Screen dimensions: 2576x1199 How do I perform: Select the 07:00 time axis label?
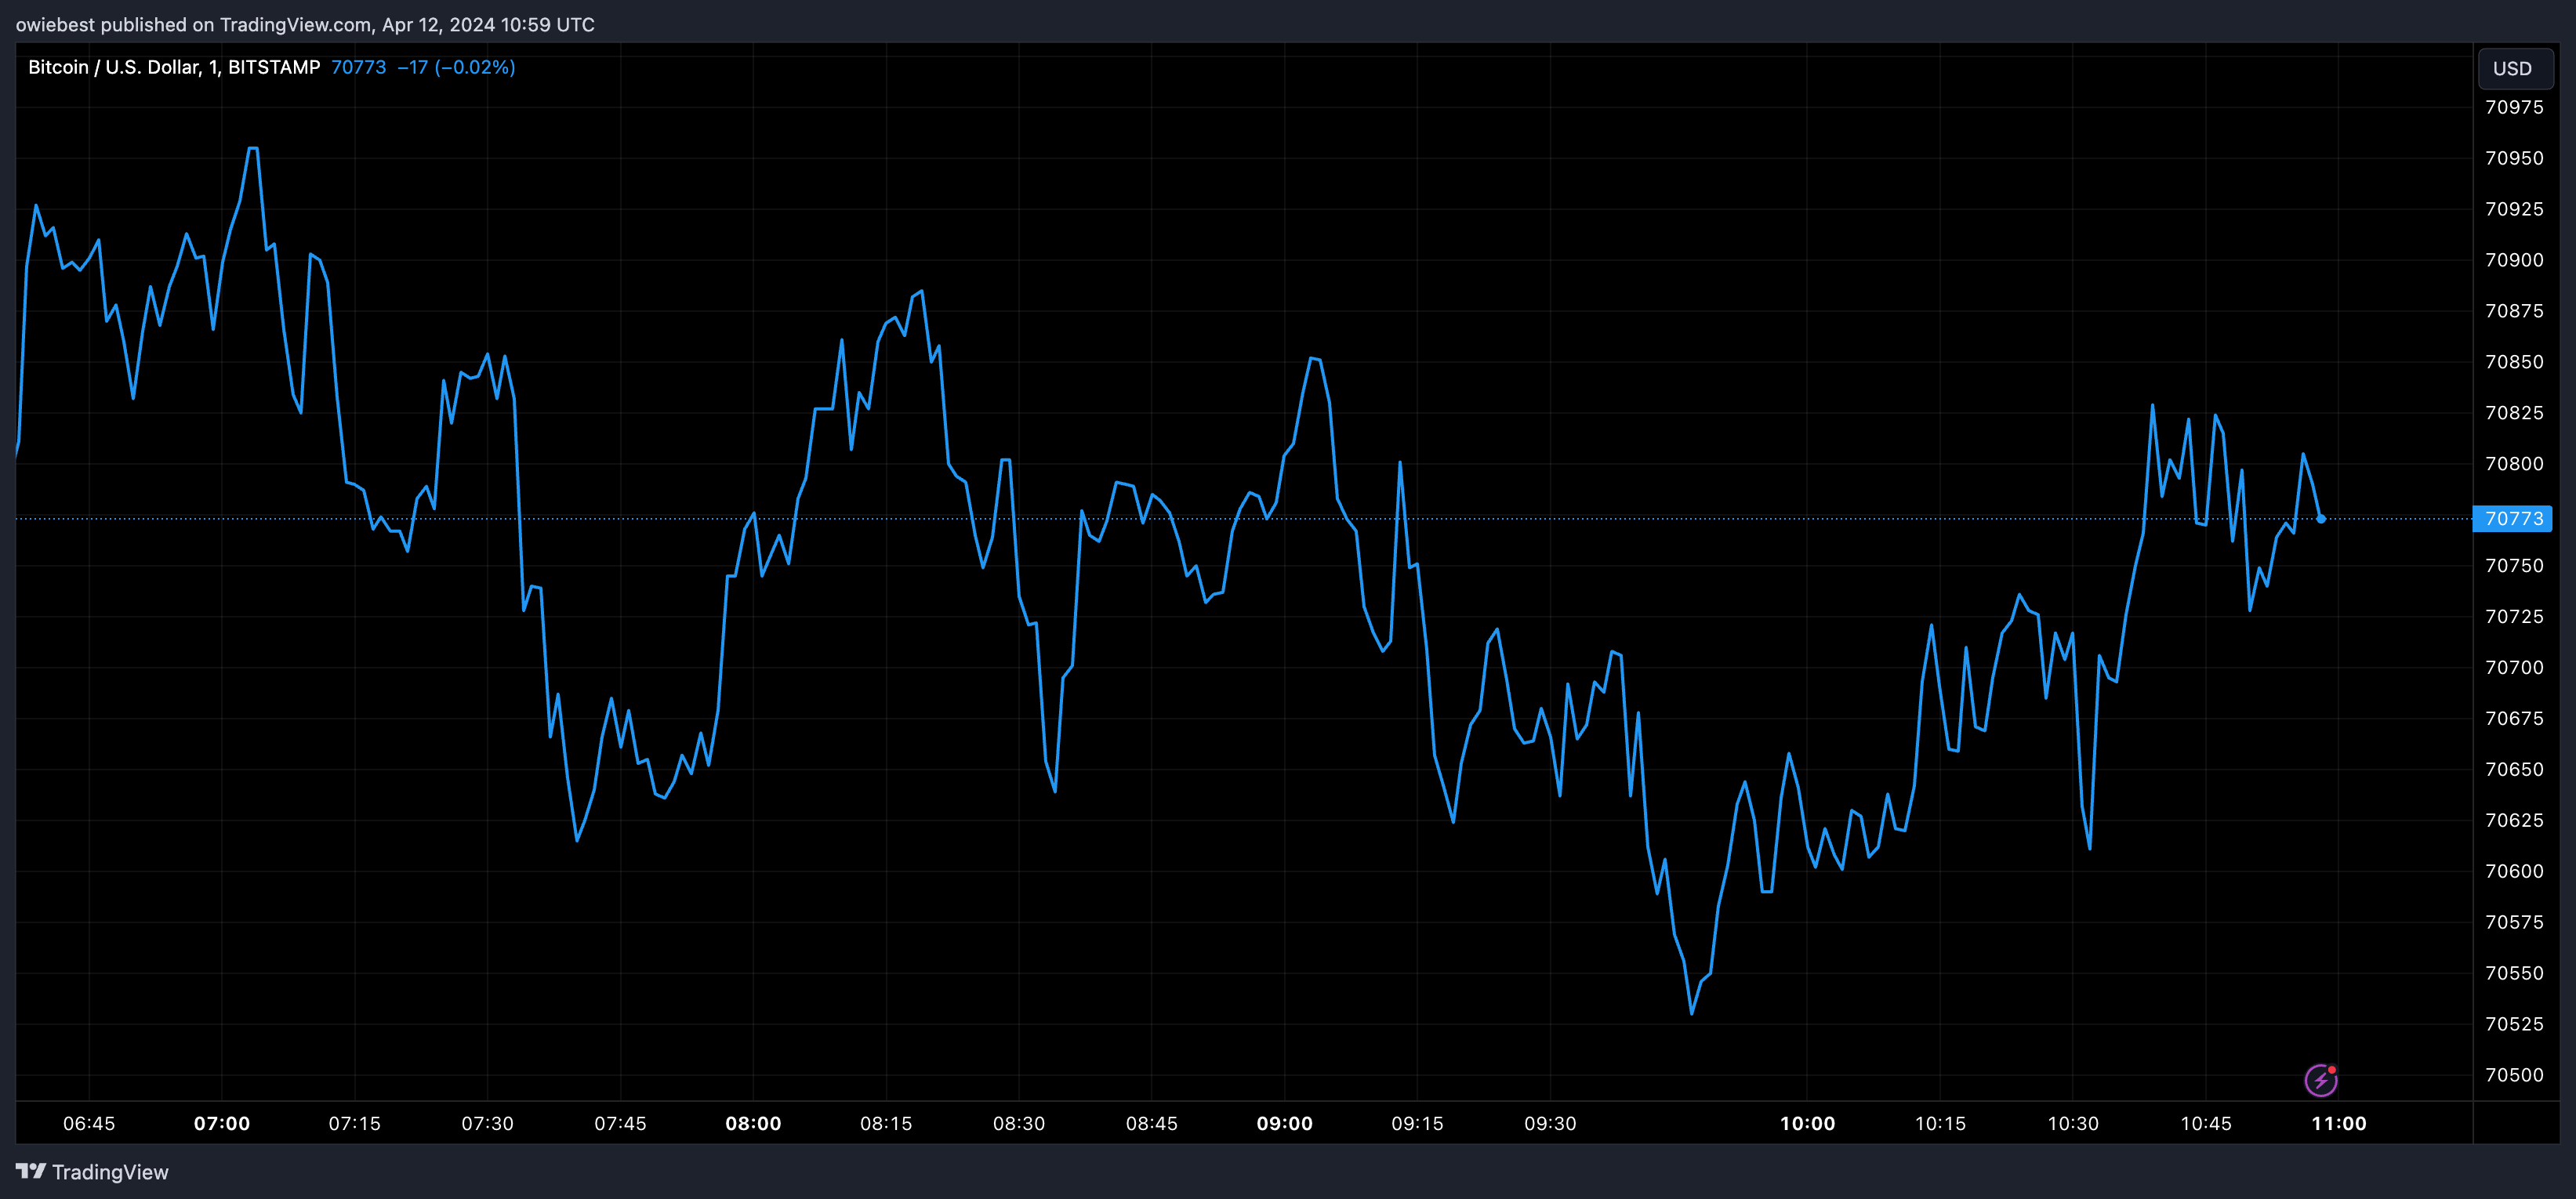pos(222,1123)
